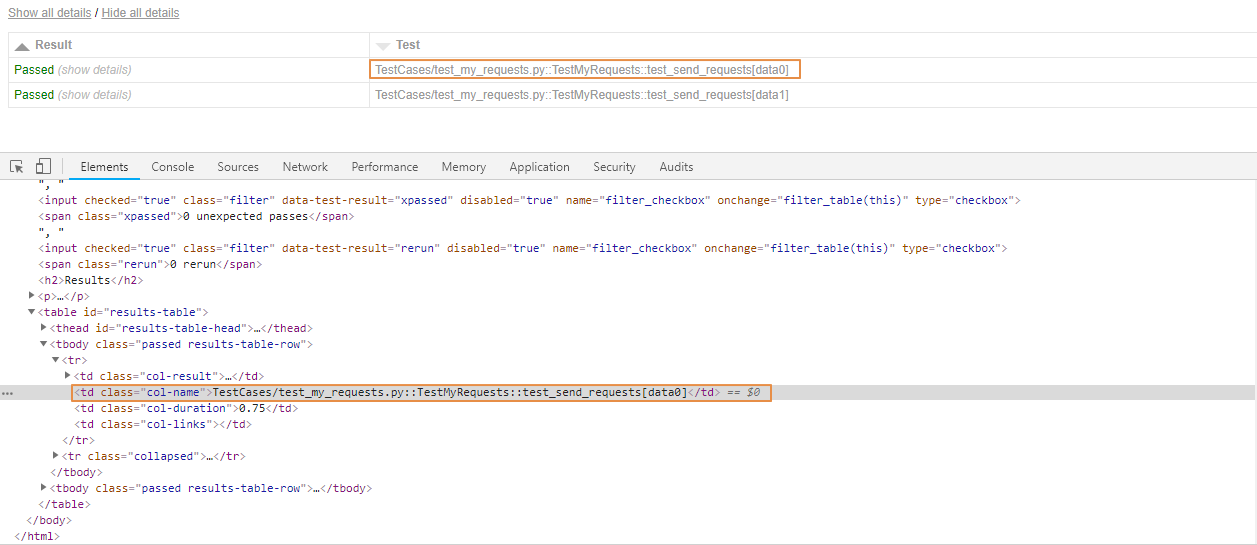Viewport: 1257px width, 545px height.
Task: Click the Test column sort arrow
Action: 383,46
